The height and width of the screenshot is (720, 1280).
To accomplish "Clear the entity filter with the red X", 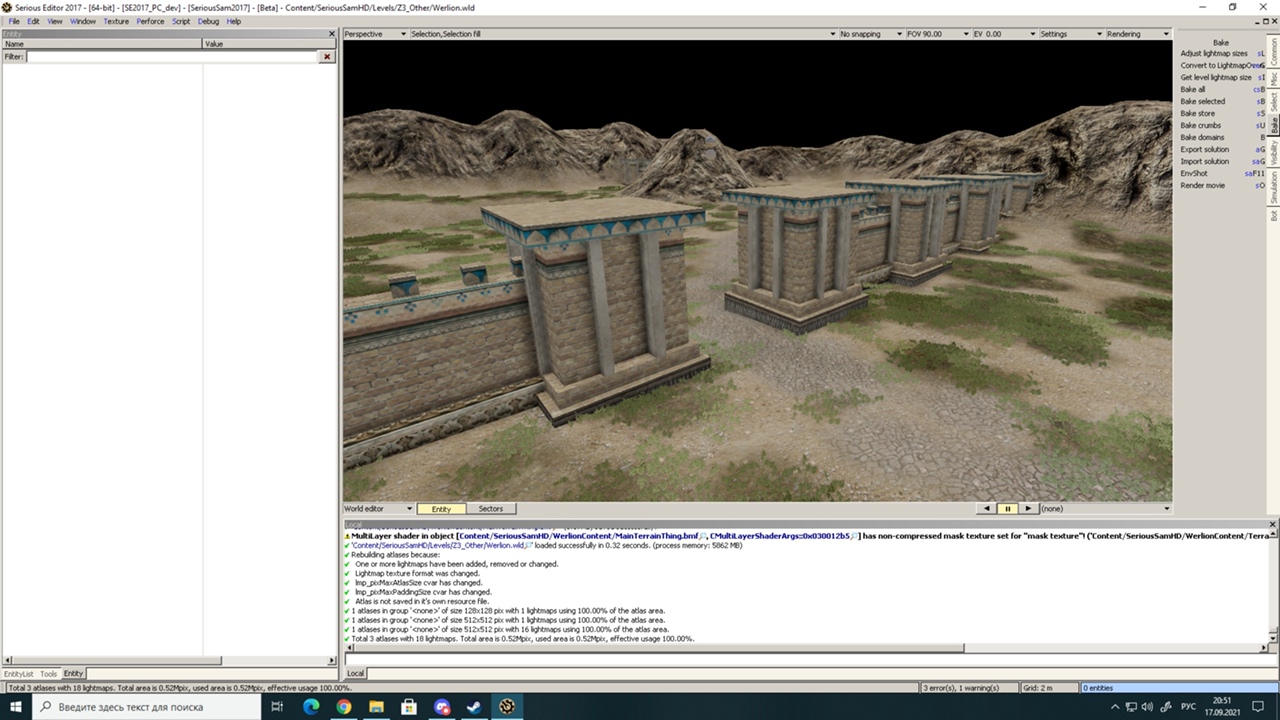I will tap(326, 57).
